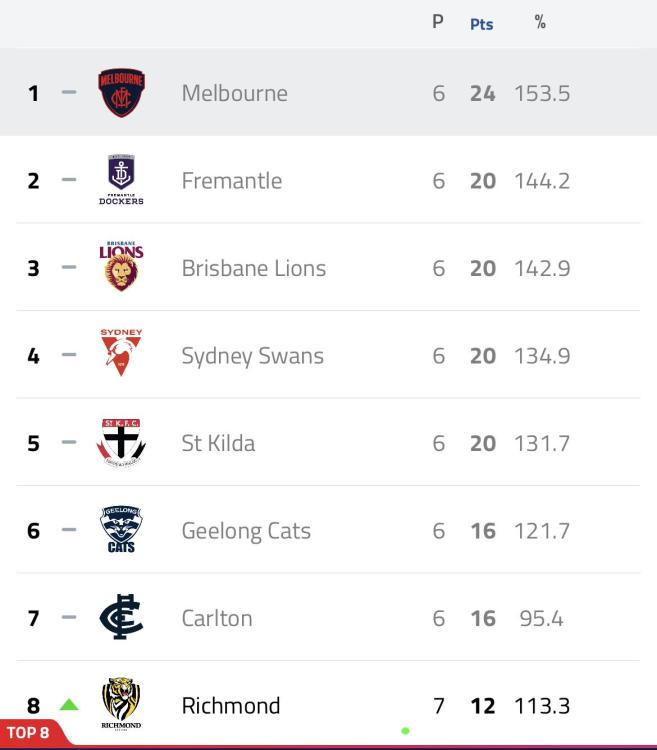Click the Fremantle Dockers logo
657x750 pixels.
pos(121,180)
